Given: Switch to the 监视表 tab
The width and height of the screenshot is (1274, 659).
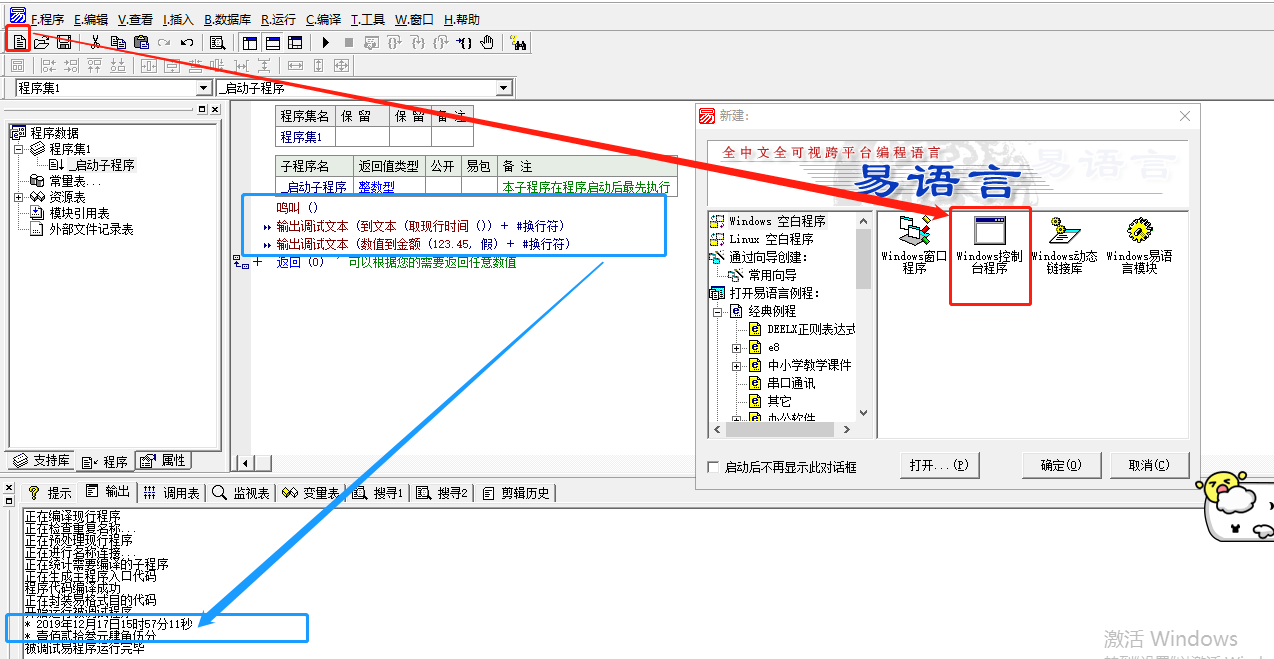Looking at the screenshot, I should pyautogui.click(x=240, y=493).
